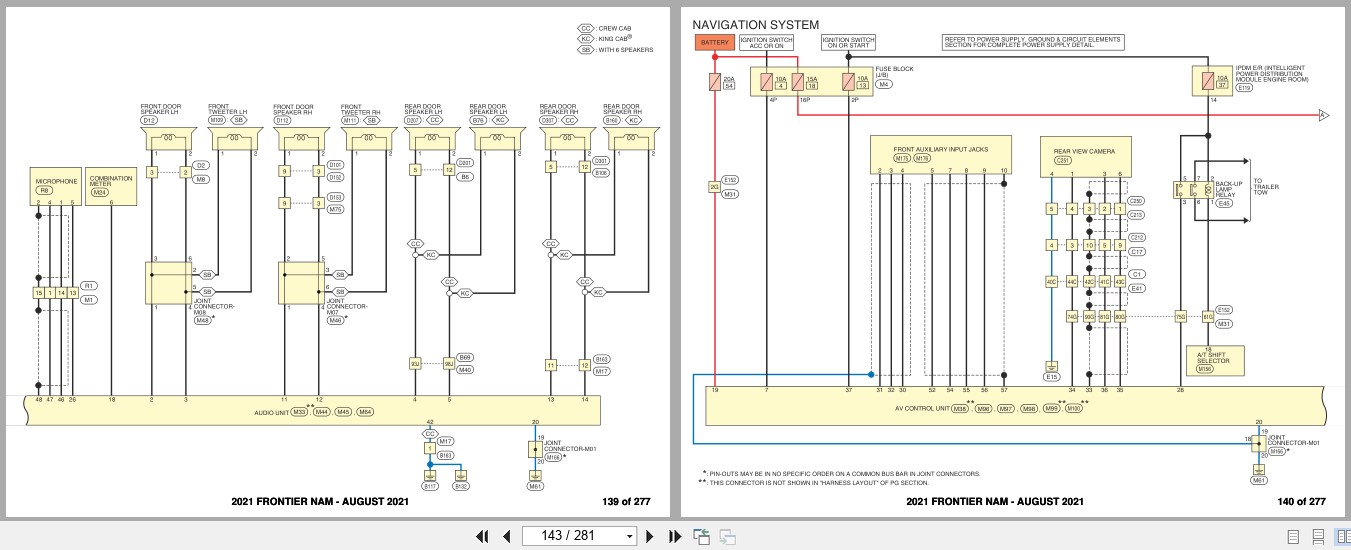Click WITH 6 SPEAKERS legend entry
Image resolution: width=1351 pixels, height=550 pixels.
(x=613, y=49)
